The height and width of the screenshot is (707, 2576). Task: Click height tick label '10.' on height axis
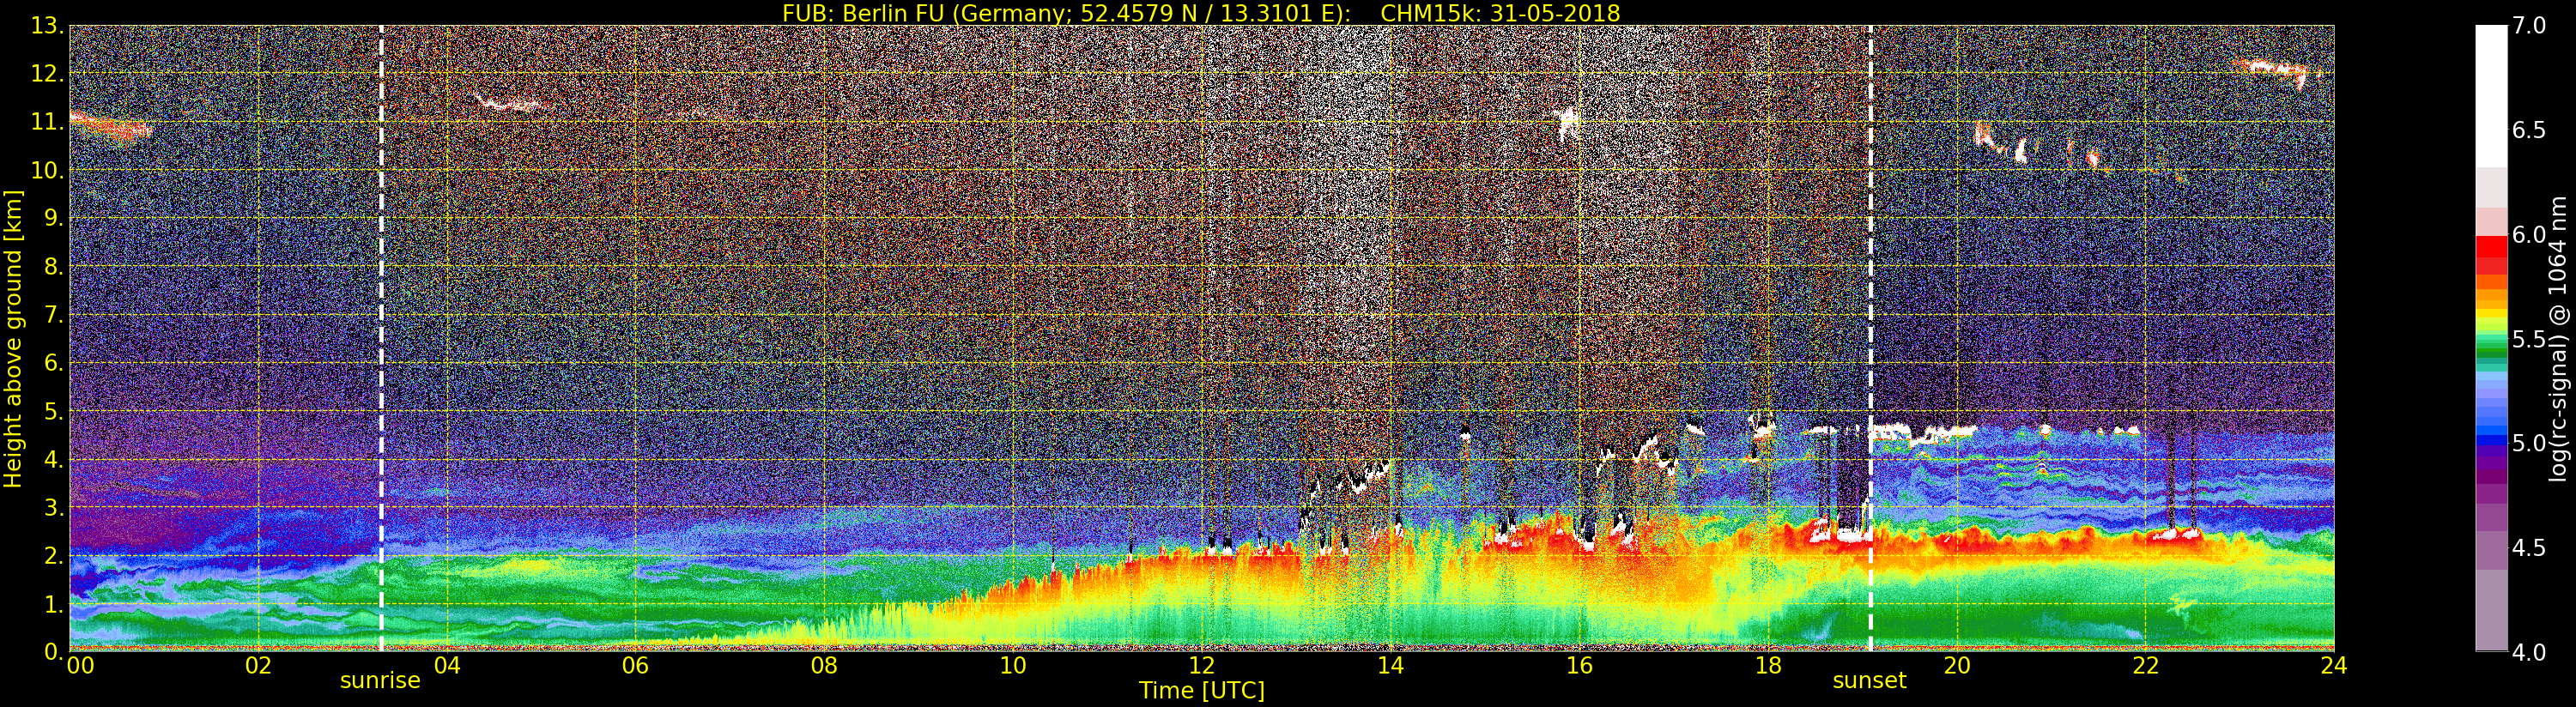point(47,170)
